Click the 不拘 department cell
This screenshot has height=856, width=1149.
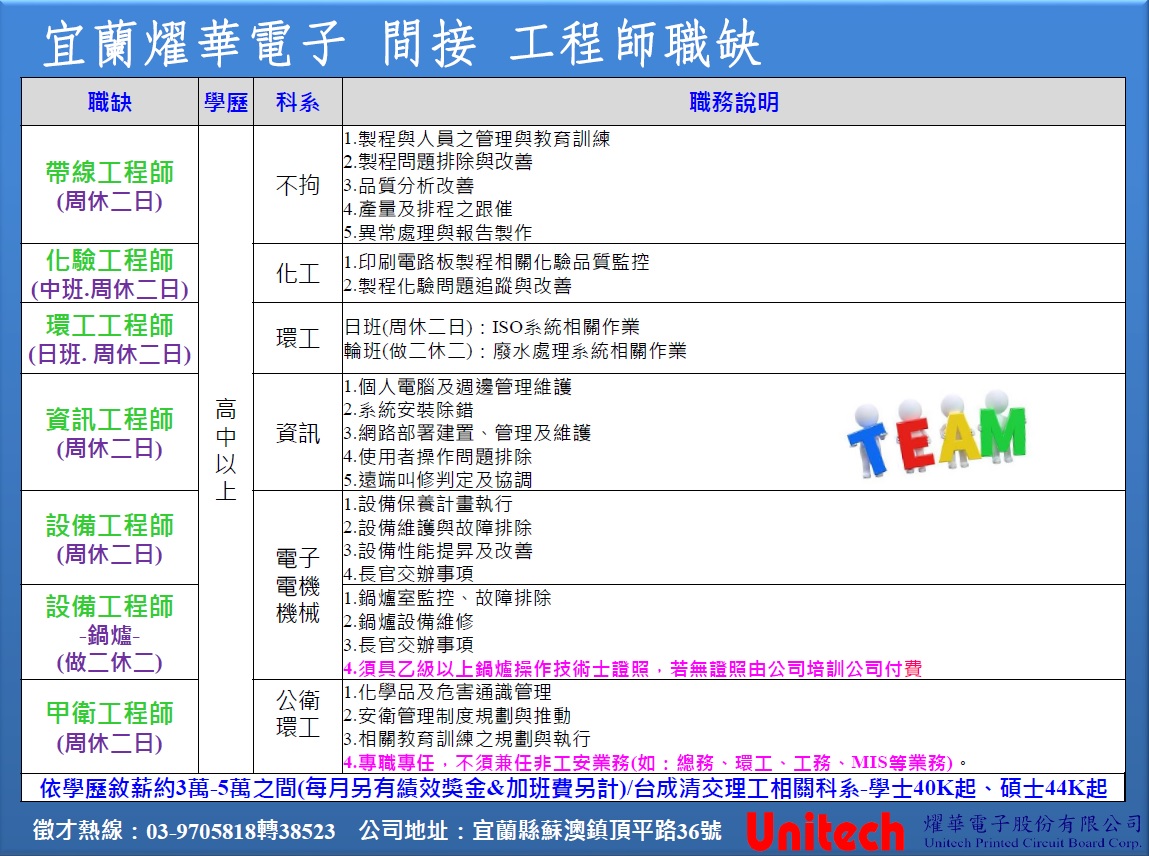pos(298,185)
